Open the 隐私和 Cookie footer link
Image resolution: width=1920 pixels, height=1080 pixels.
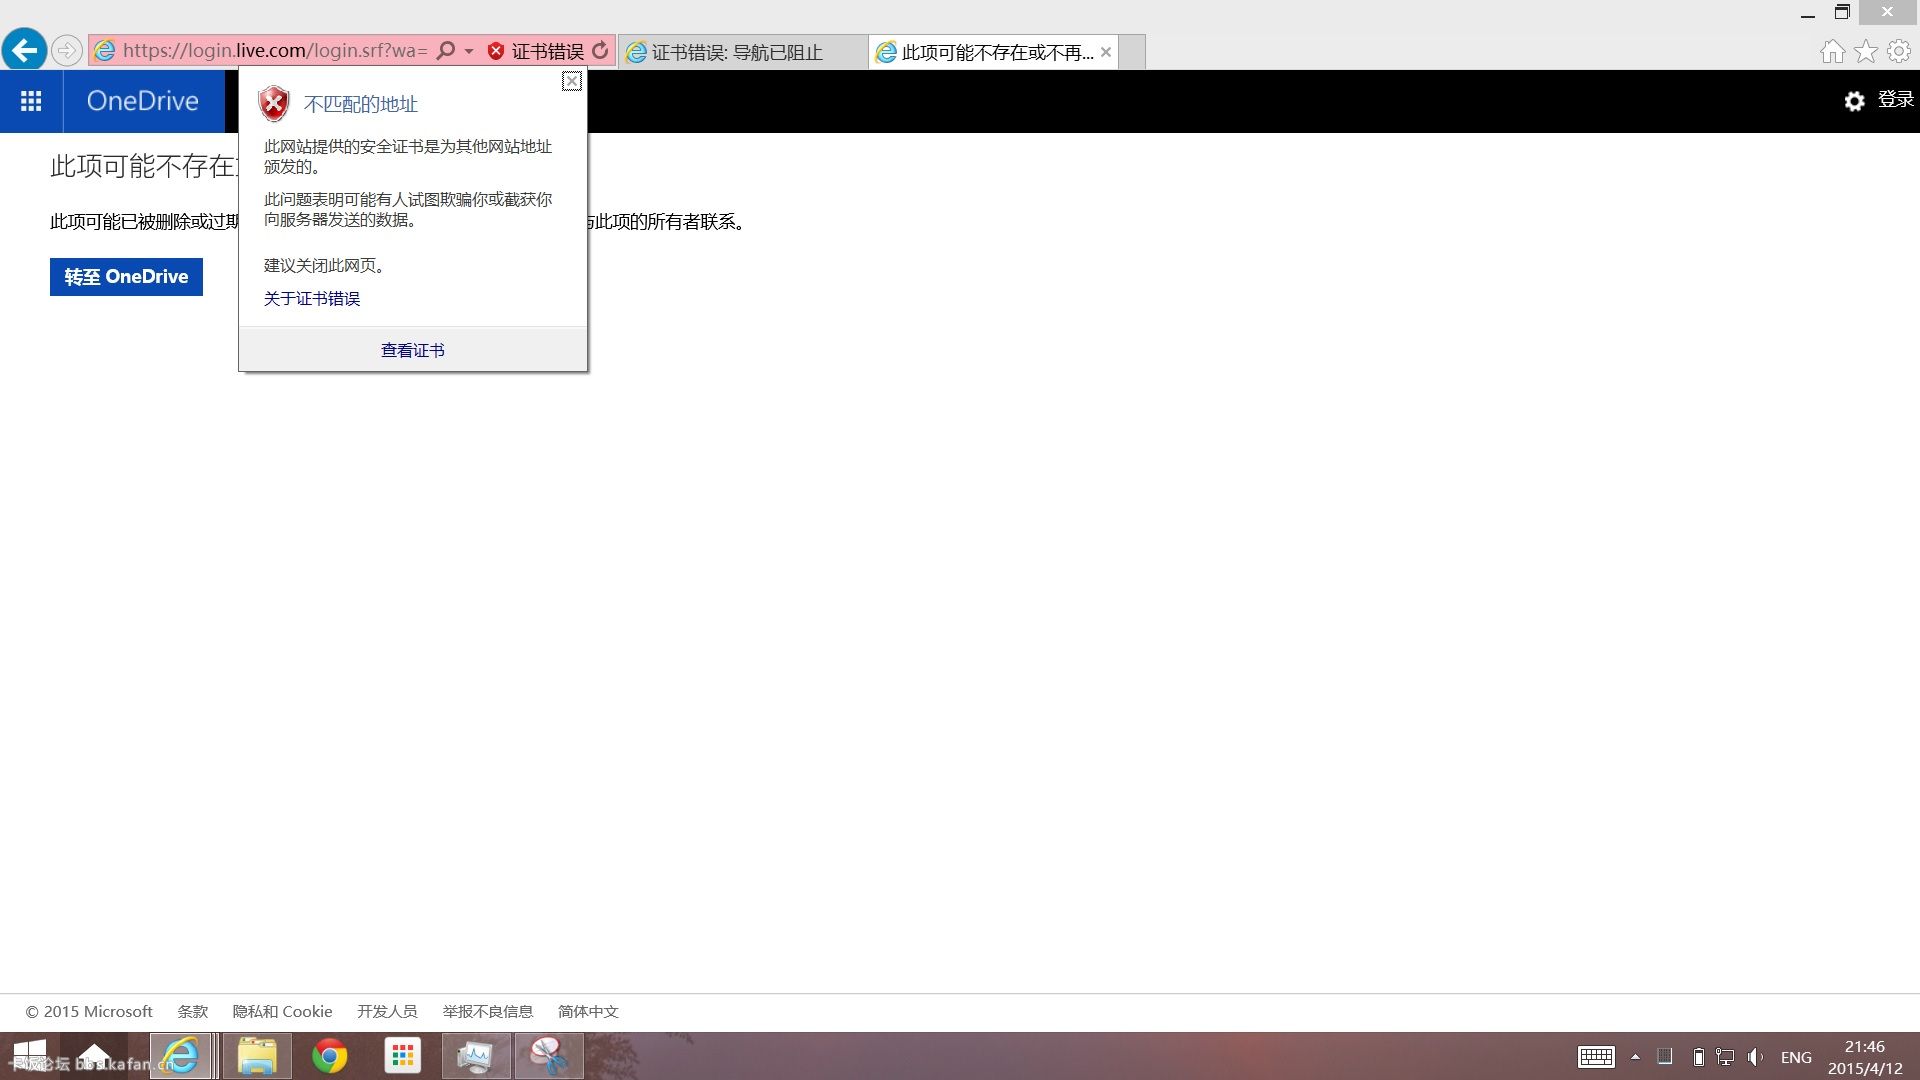[x=282, y=1012]
